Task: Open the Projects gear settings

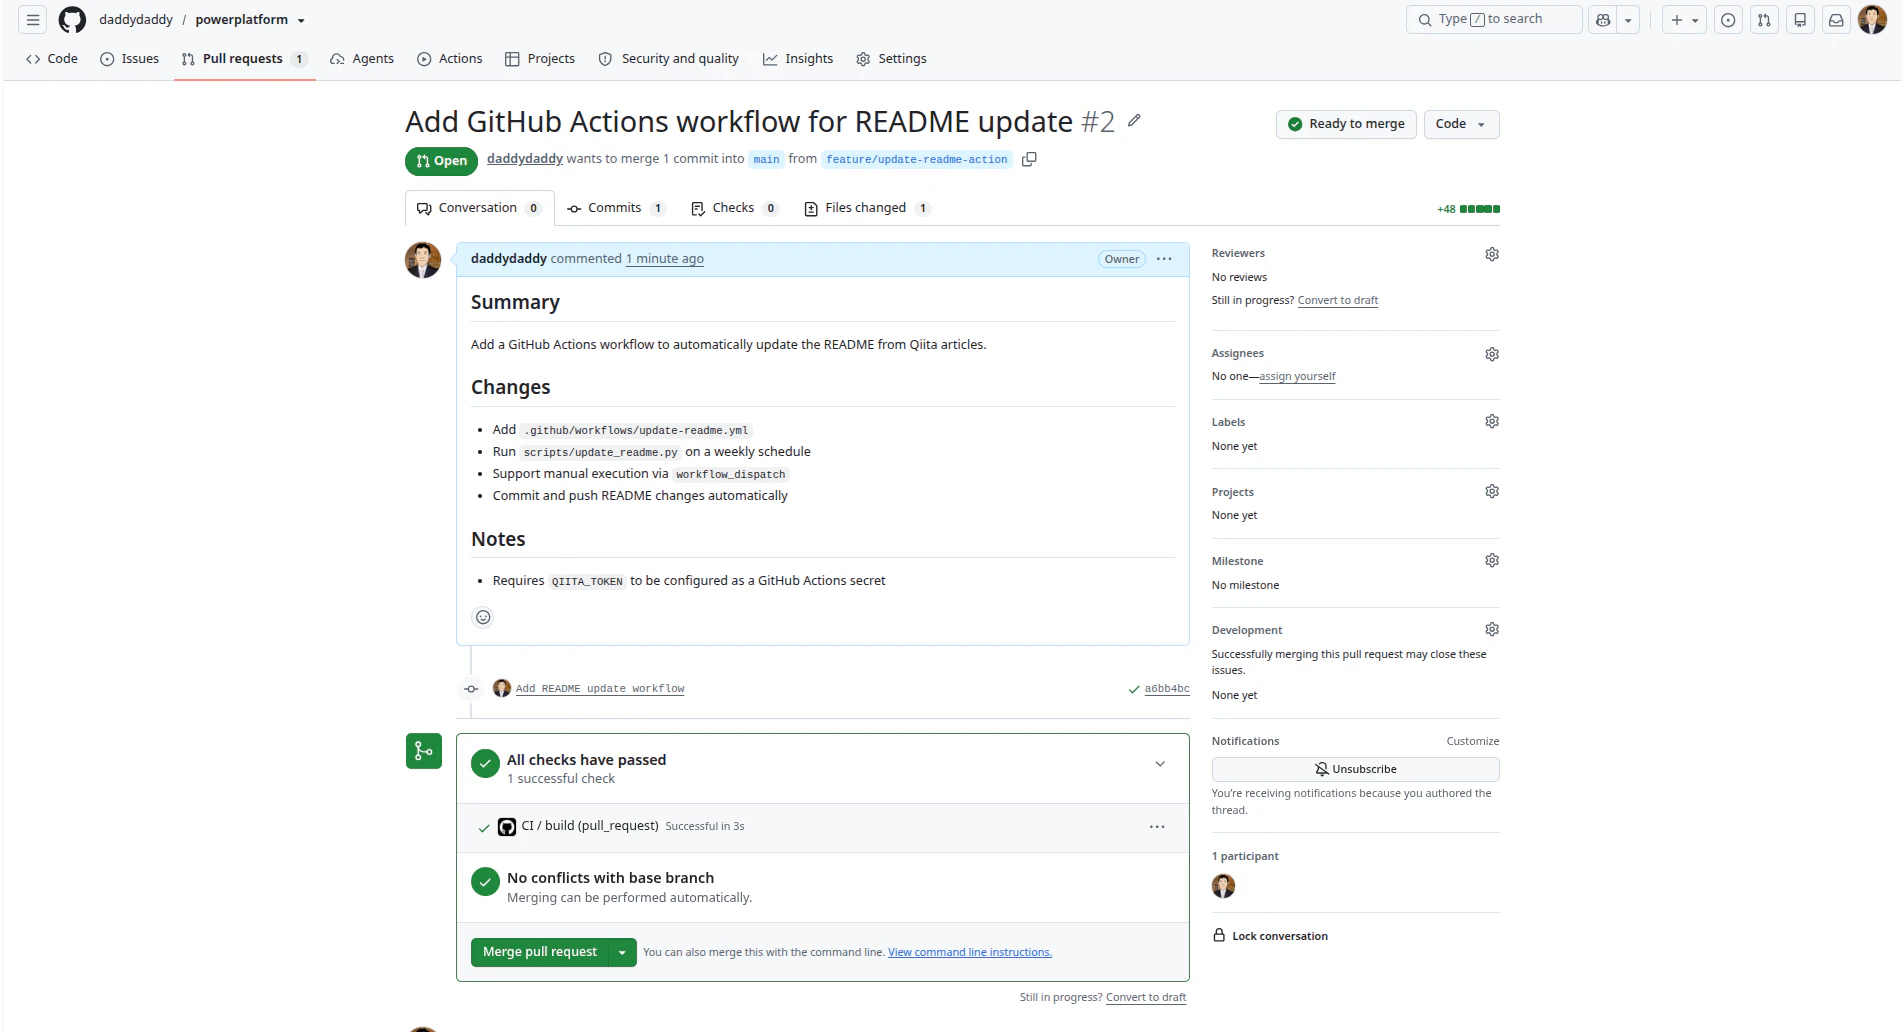Action: click(1492, 492)
